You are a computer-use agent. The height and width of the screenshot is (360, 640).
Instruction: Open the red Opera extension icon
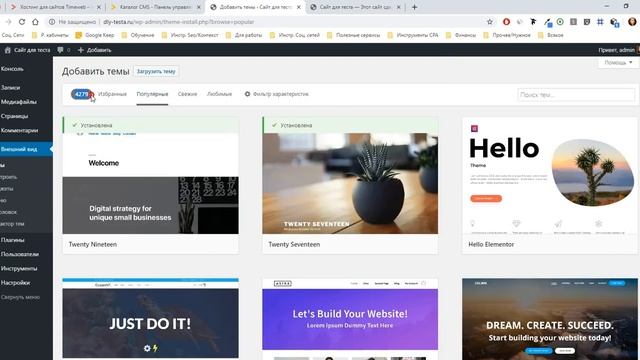506,22
